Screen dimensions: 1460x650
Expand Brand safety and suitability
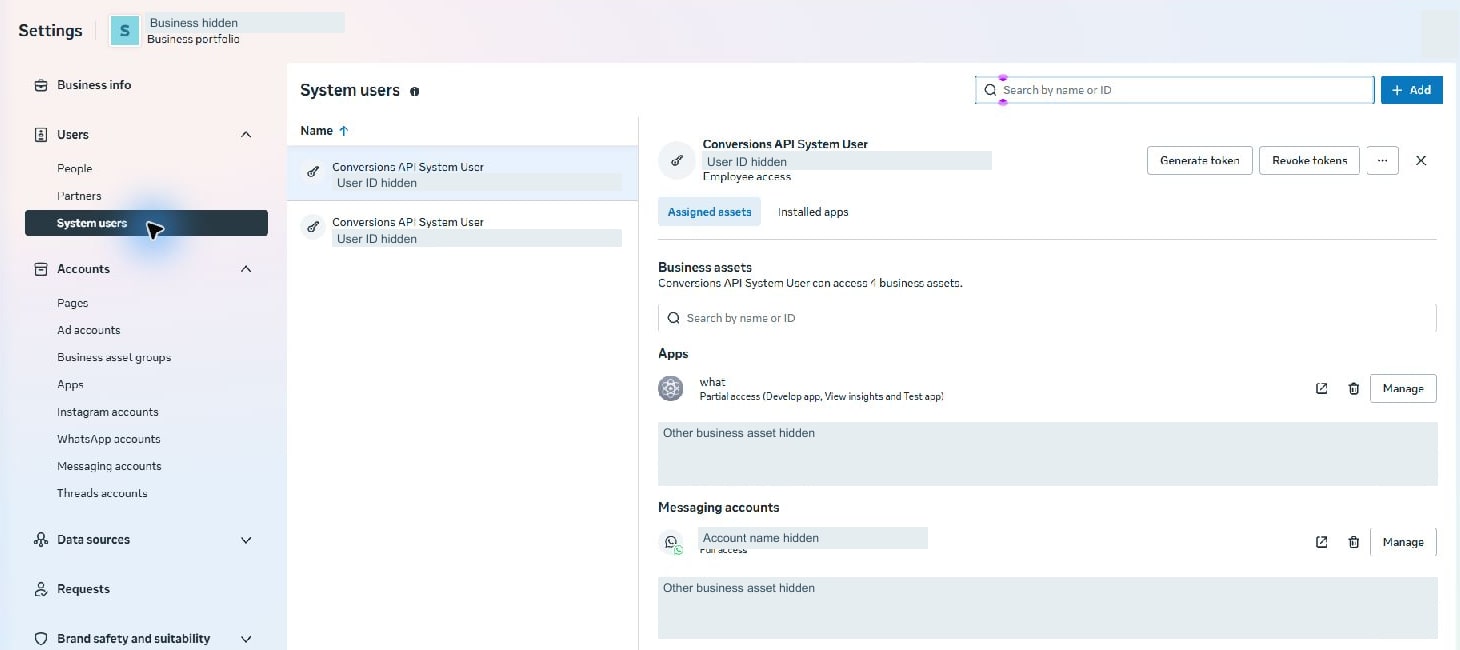coord(246,639)
